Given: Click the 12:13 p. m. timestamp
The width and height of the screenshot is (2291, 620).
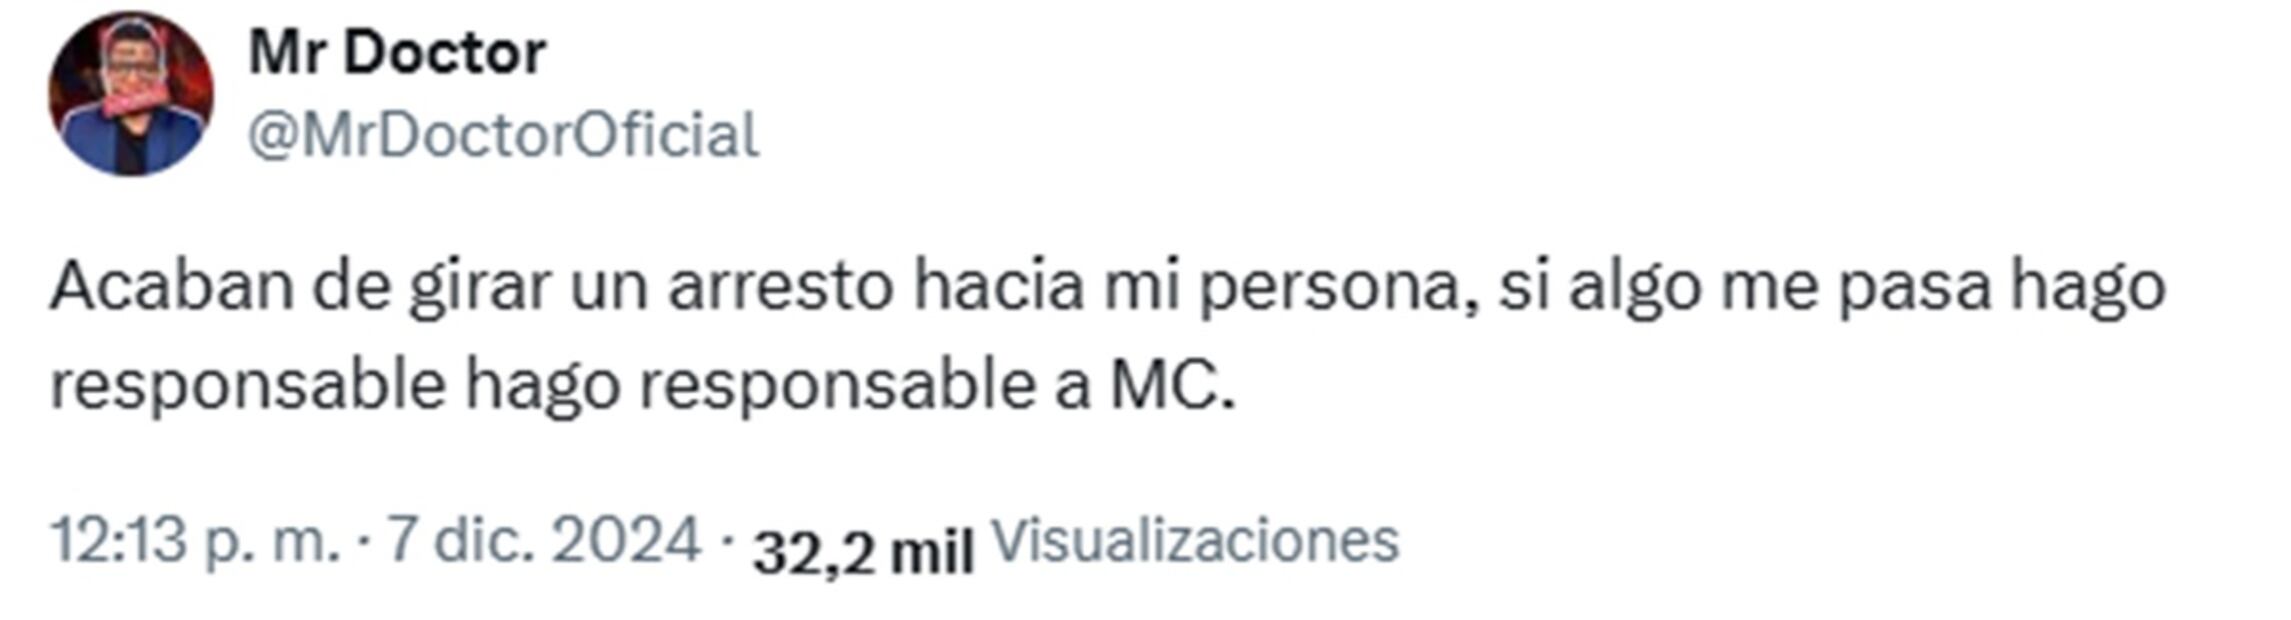Looking at the screenshot, I should tap(195, 542).
